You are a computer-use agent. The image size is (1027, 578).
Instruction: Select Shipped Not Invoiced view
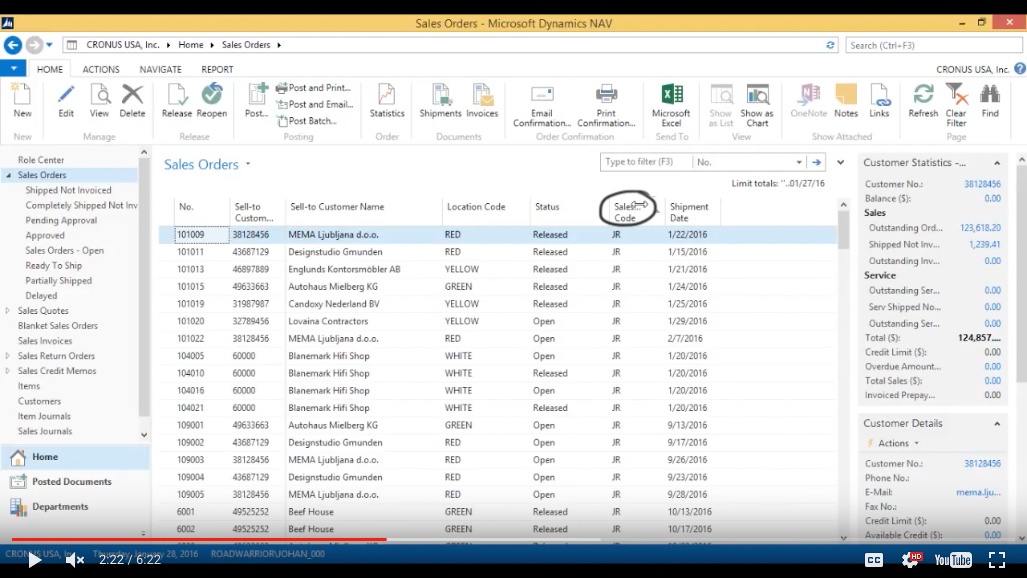point(68,190)
